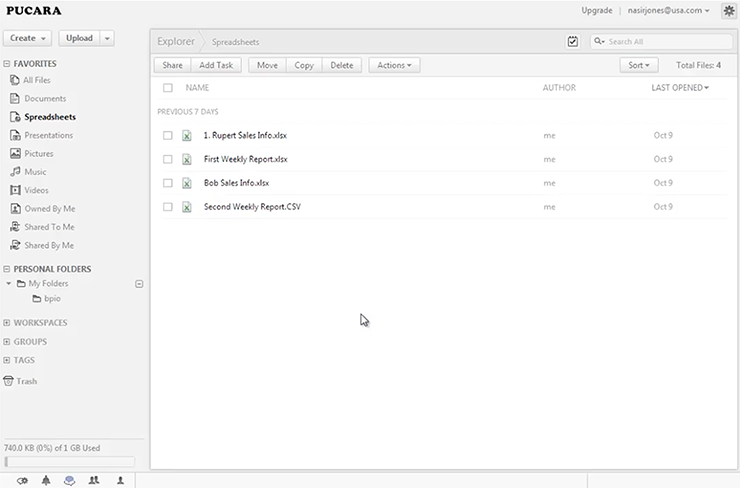Click the task checklist icon beside search
740x488 pixels.
tap(572, 42)
